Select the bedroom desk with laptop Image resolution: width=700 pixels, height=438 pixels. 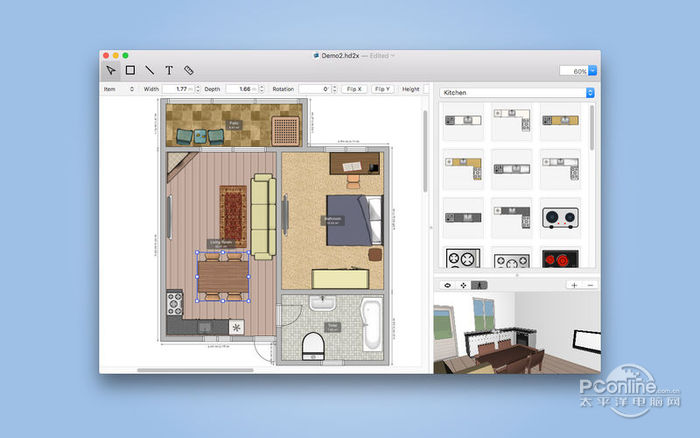[355, 163]
